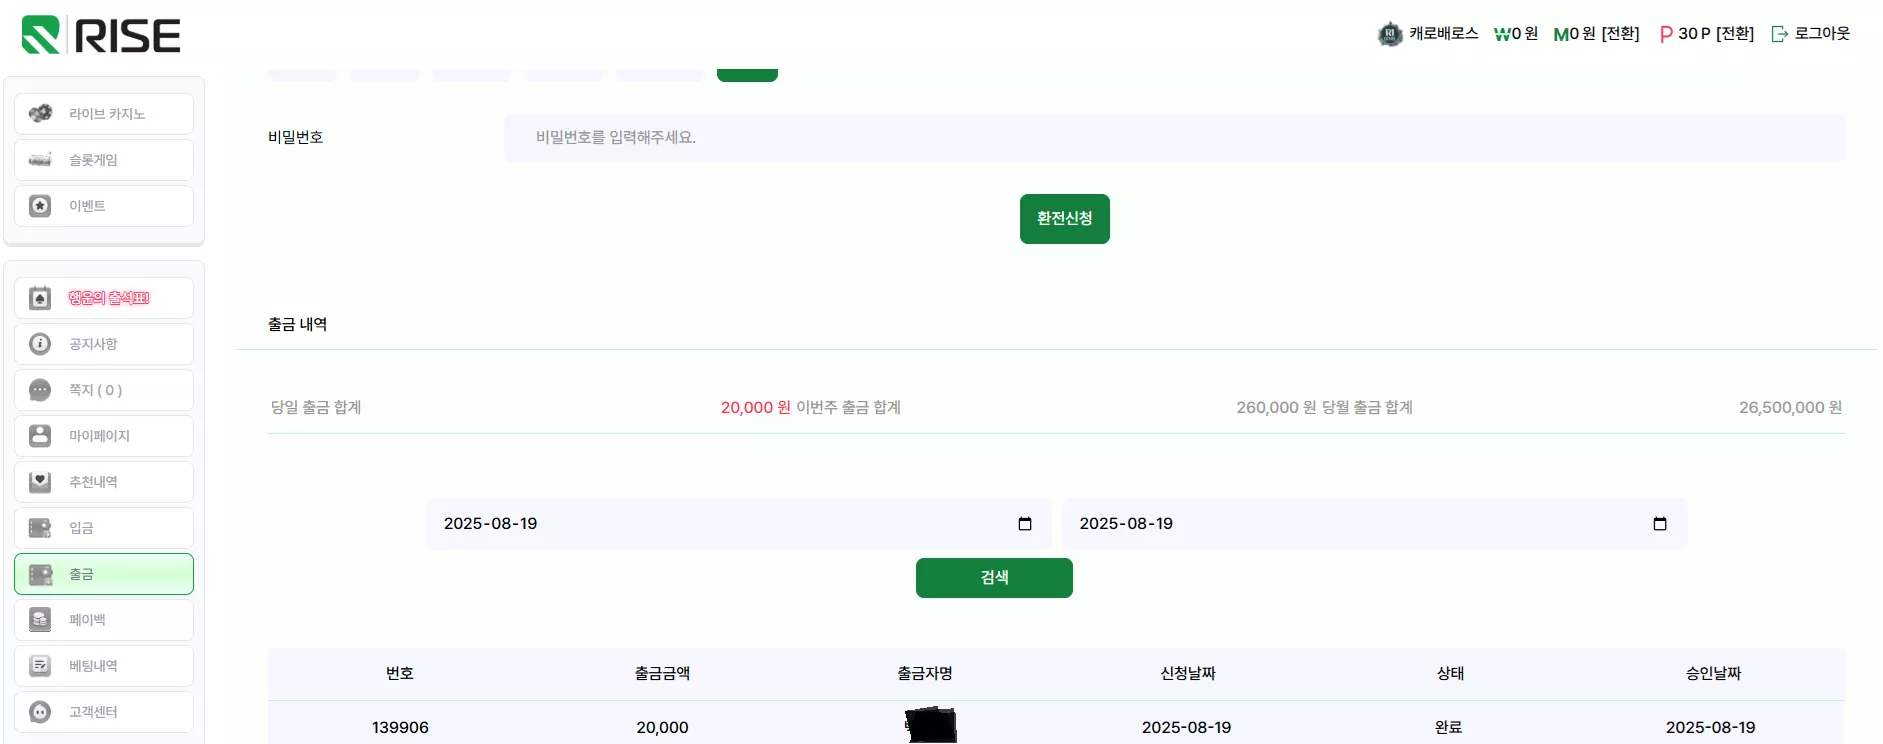This screenshot has width=1883, height=744.
Task: Open end date calendar picker
Action: click(1660, 524)
